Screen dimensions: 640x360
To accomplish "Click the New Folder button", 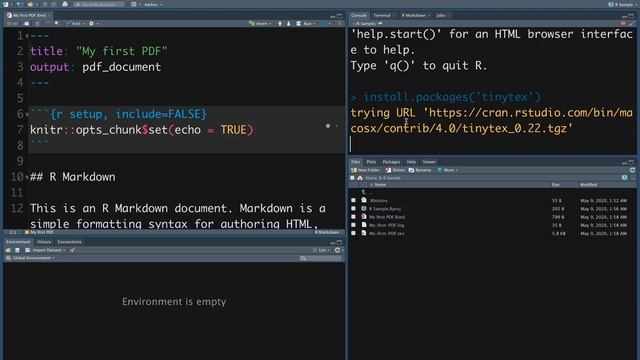I will pyautogui.click(x=365, y=170).
